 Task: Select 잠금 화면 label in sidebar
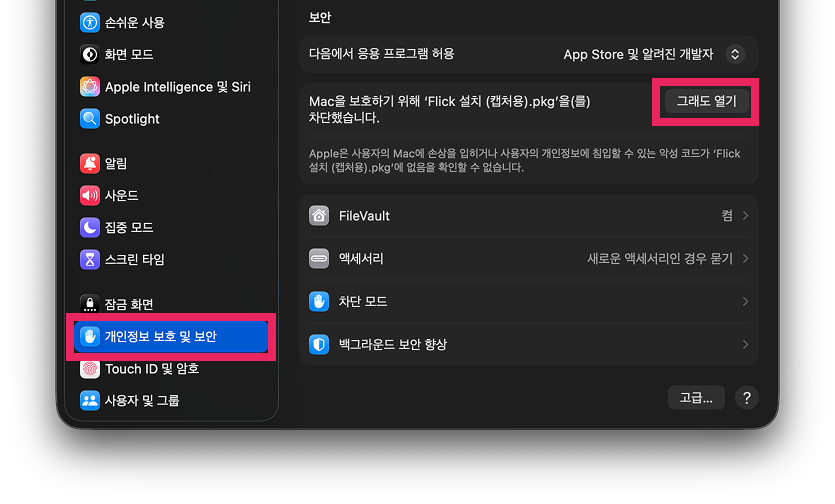pyautogui.click(x=129, y=304)
